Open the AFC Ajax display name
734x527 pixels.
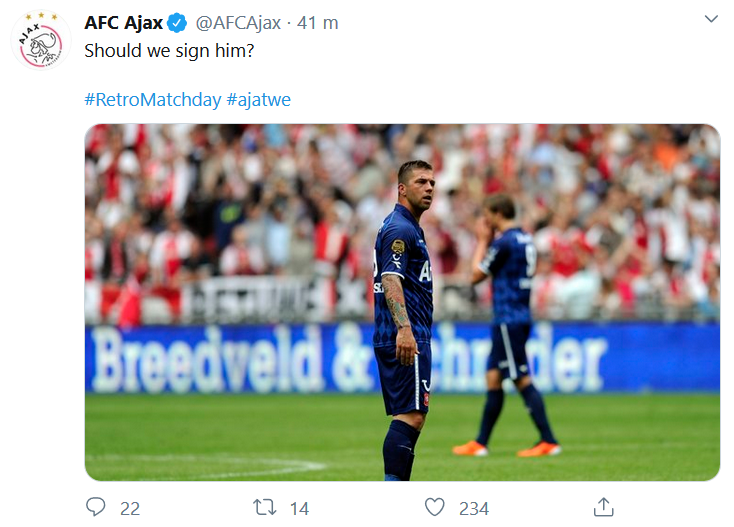tap(123, 23)
